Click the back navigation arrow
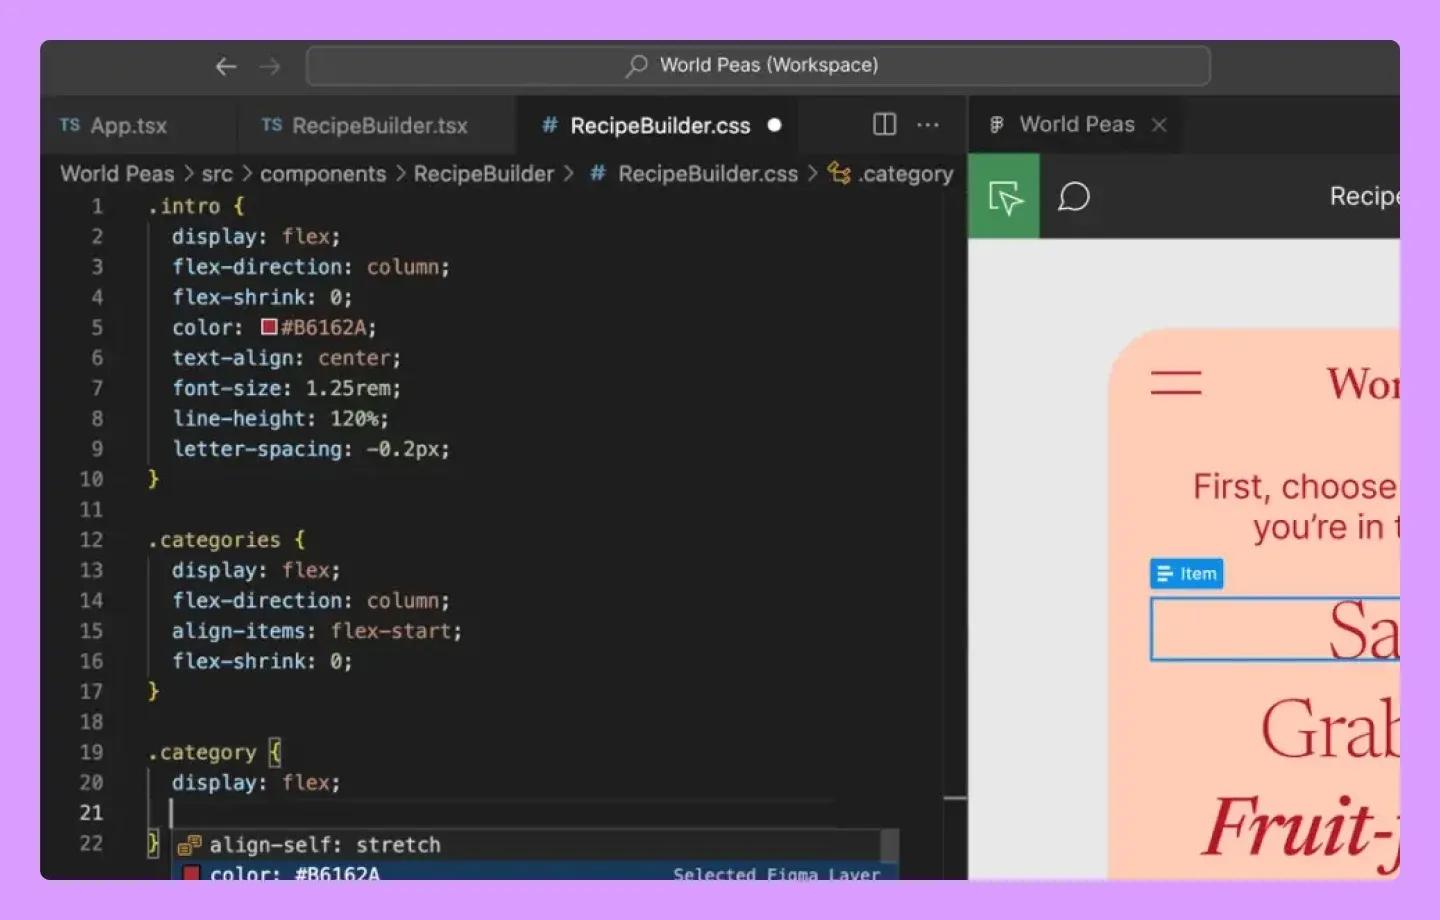The width and height of the screenshot is (1440, 920). point(226,66)
